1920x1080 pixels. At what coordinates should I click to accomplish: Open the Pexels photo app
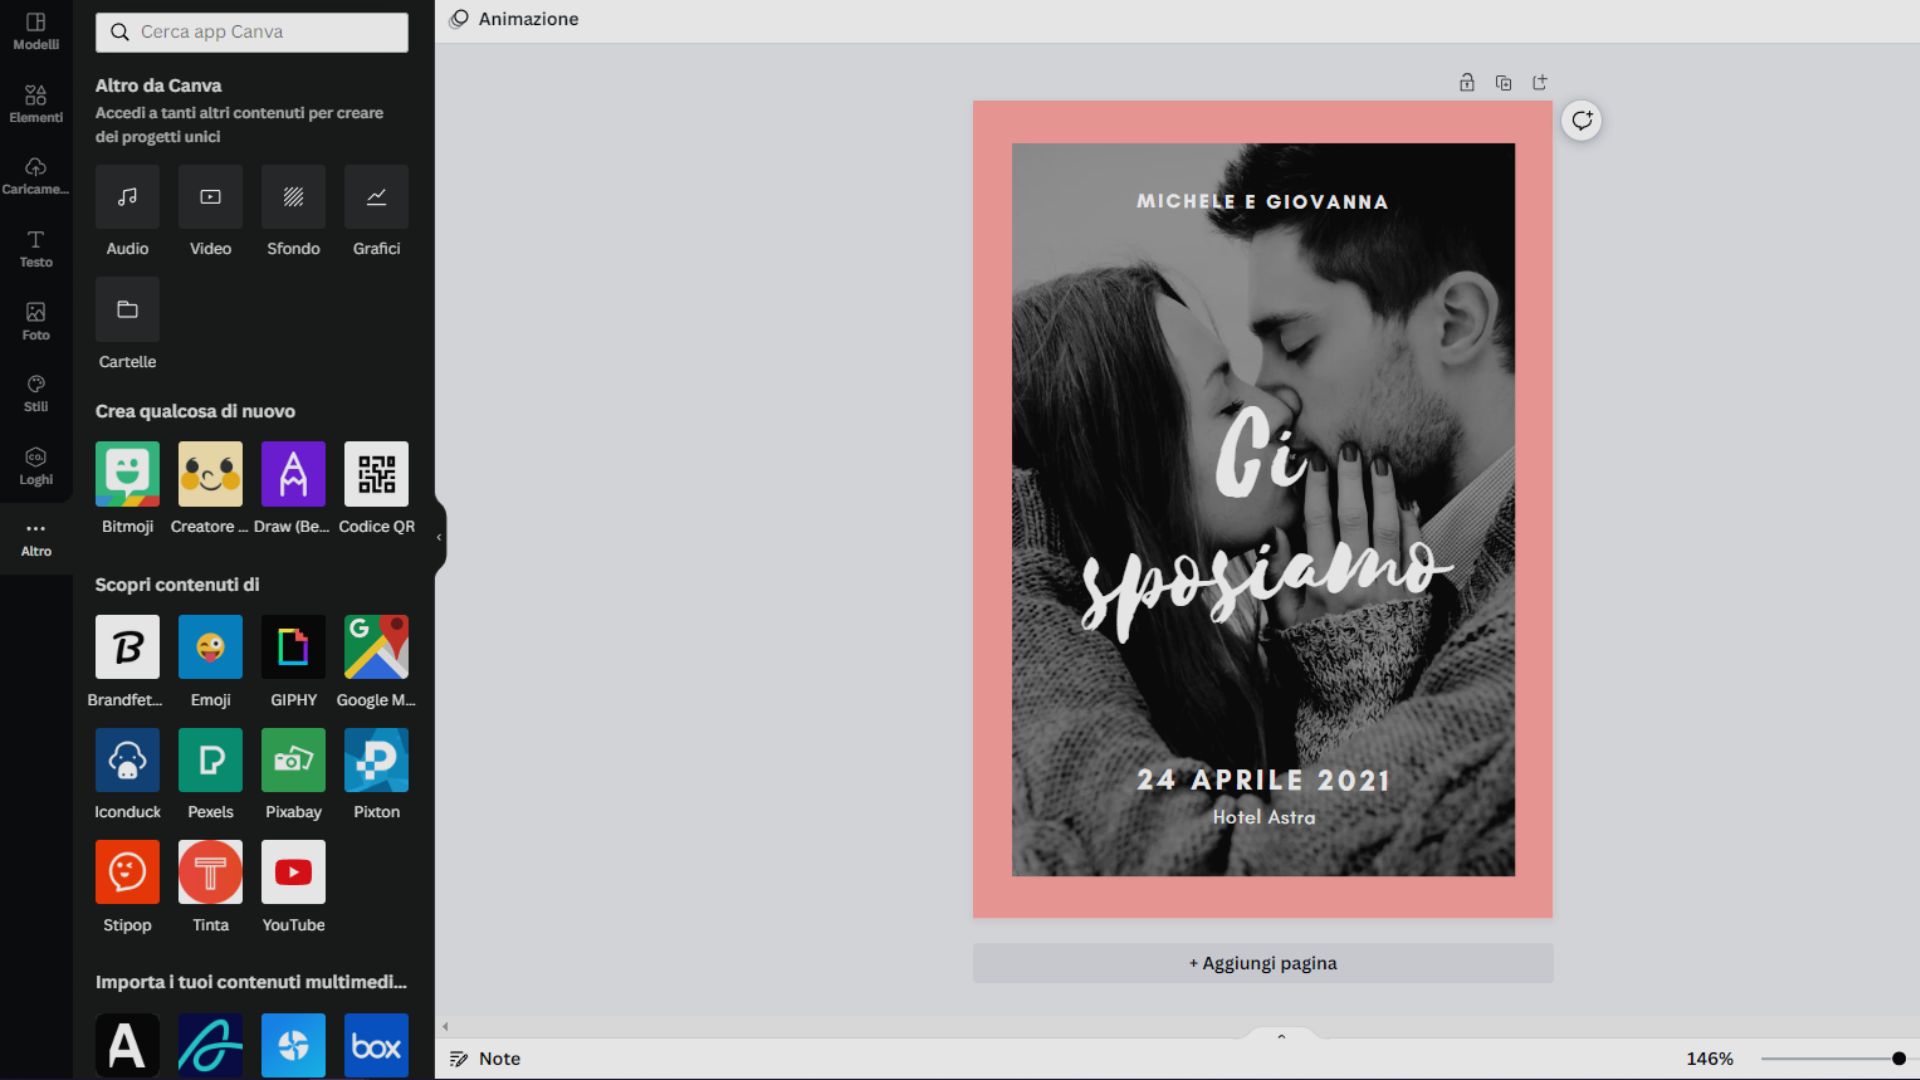(210, 760)
